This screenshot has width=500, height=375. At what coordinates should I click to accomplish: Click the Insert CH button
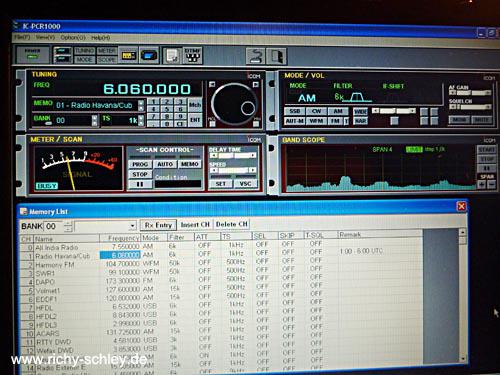(x=195, y=225)
